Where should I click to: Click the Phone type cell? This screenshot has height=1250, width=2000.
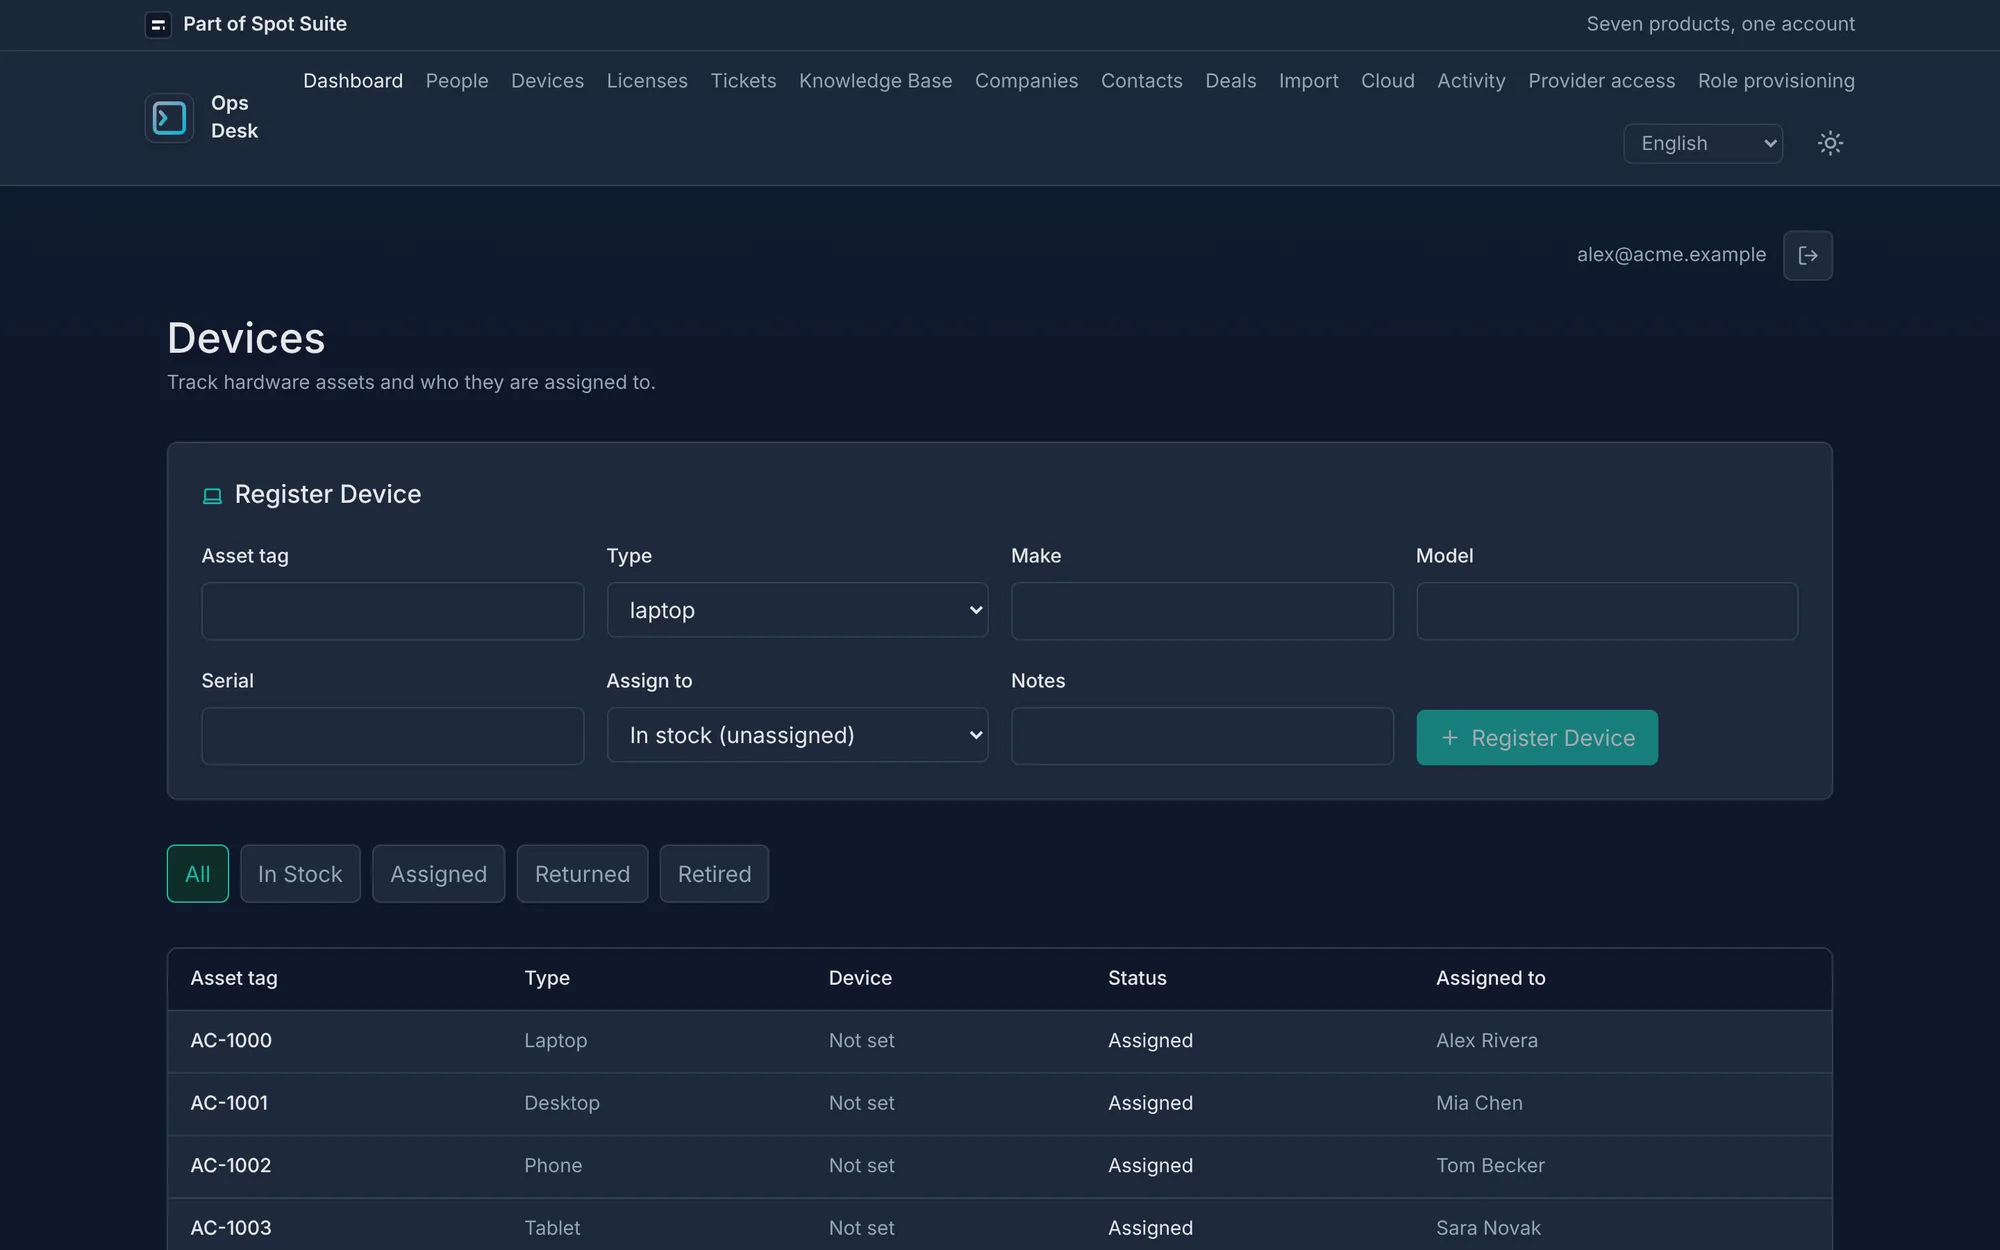553,1166
